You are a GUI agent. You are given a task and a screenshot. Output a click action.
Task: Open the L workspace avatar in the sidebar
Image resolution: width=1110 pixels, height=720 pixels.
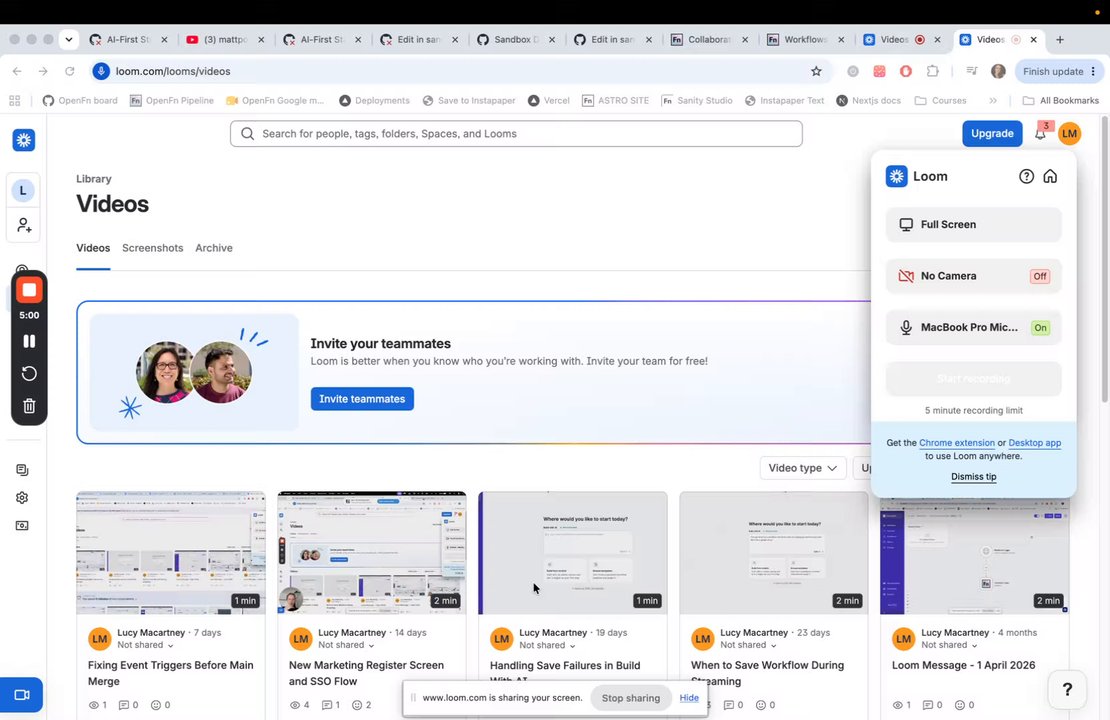tap(23, 190)
